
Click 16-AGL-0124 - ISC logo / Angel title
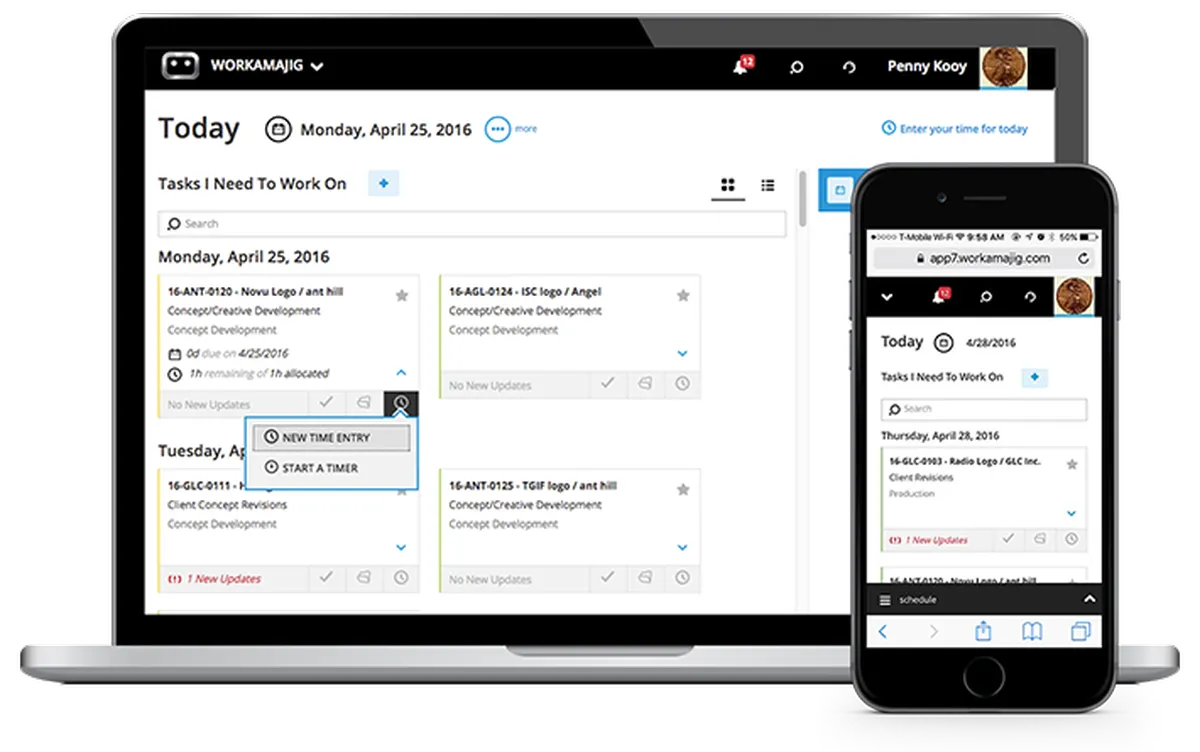[x=525, y=292]
